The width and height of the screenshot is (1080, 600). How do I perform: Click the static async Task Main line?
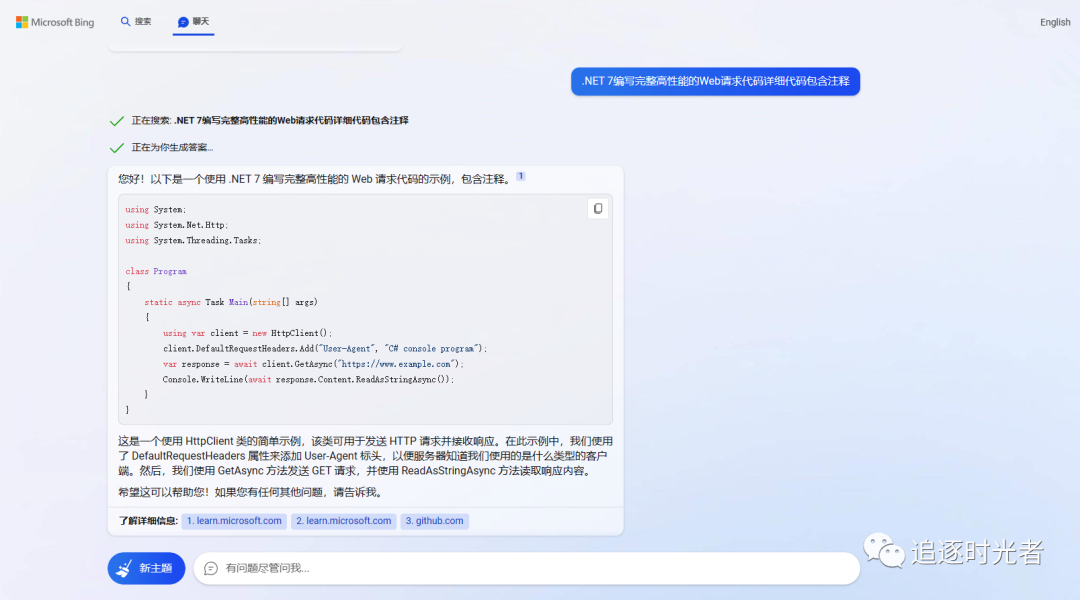pyautogui.click(x=231, y=302)
